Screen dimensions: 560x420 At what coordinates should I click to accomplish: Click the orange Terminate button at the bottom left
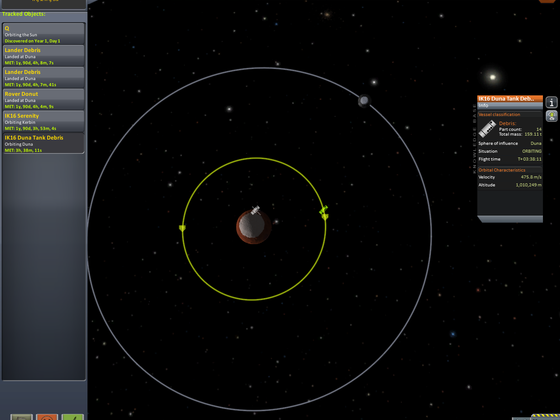pos(47,417)
